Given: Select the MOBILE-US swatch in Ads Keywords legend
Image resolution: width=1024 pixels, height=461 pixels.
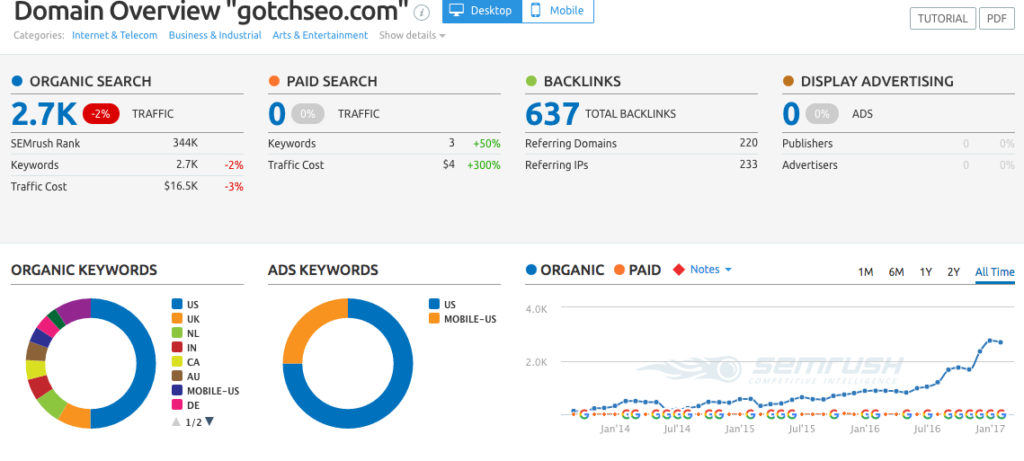Looking at the screenshot, I should pyautogui.click(x=434, y=319).
